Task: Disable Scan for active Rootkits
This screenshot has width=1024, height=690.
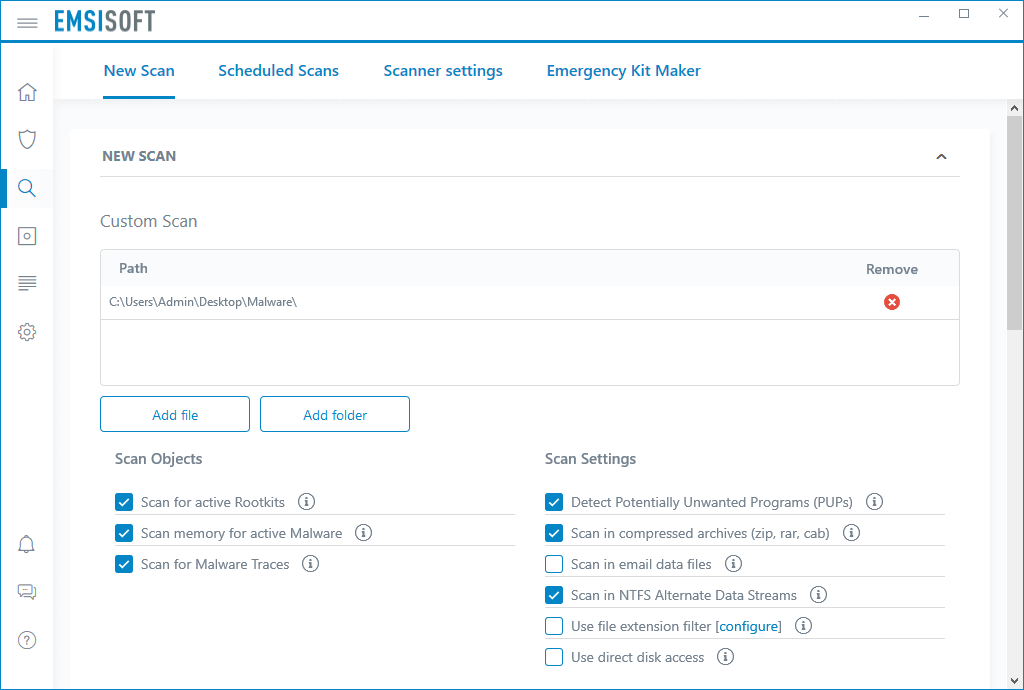Action: point(124,502)
